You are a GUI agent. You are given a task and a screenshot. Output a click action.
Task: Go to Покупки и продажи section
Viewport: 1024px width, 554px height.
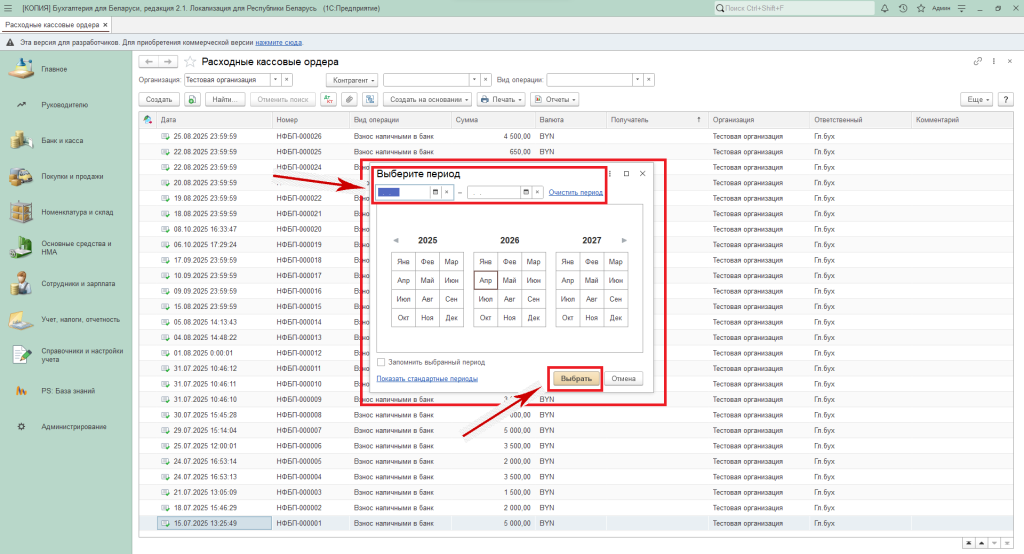tap(71, 176)
